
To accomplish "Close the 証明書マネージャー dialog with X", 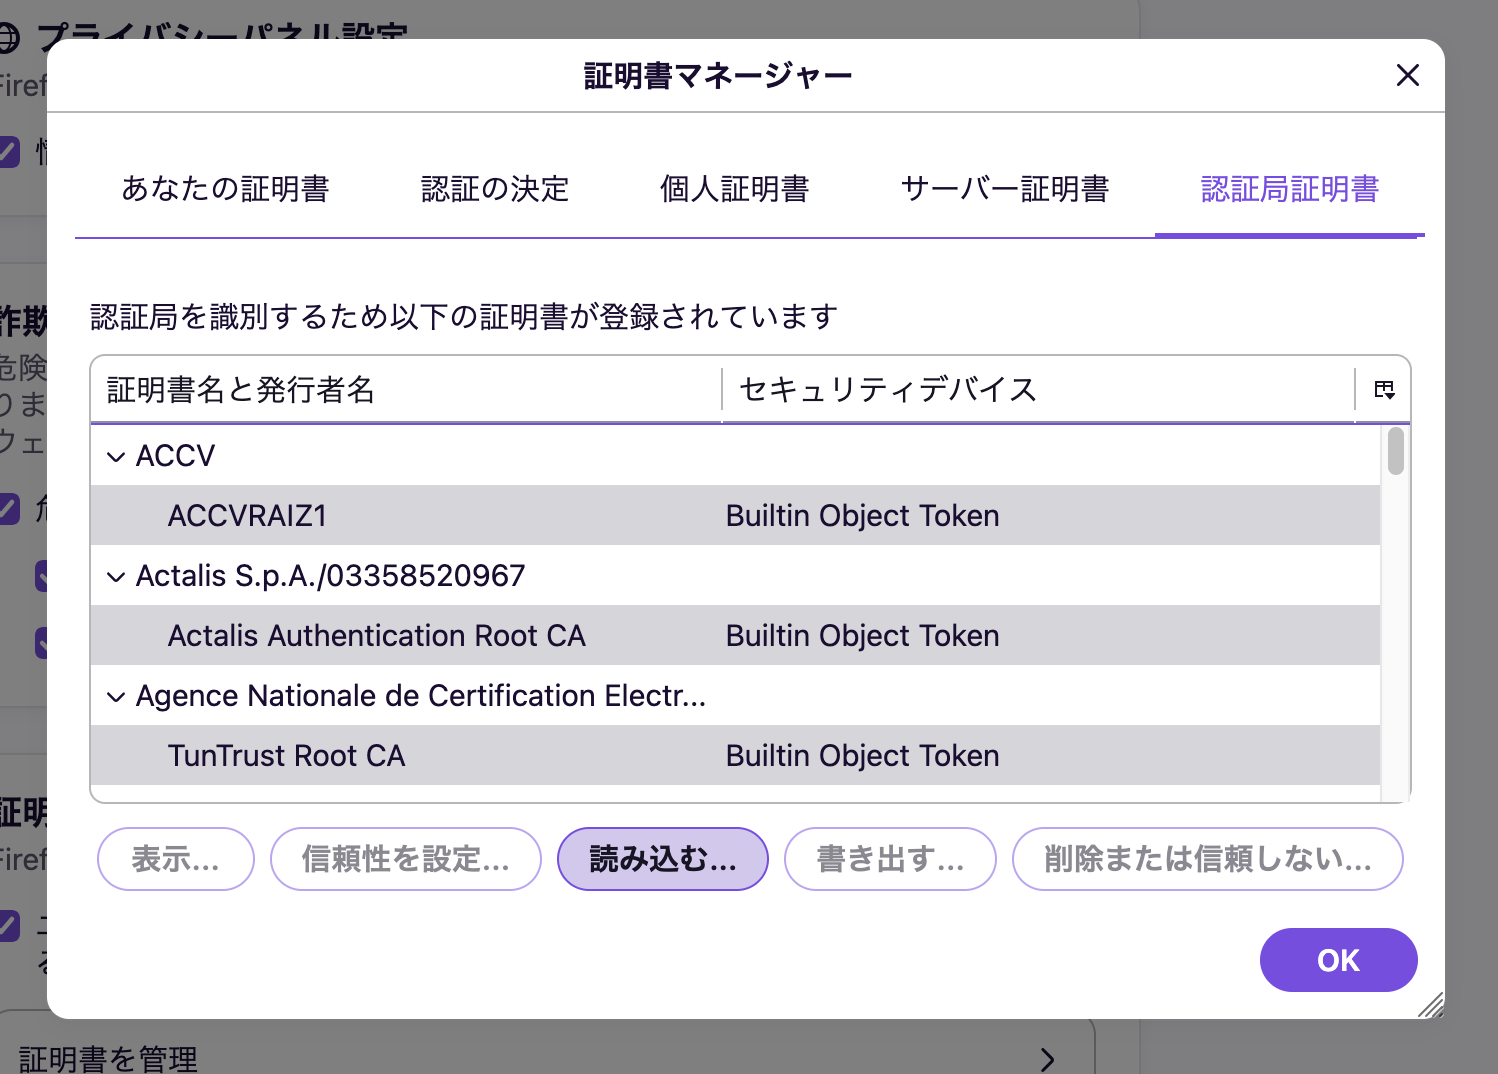I will click(1407, 75).
